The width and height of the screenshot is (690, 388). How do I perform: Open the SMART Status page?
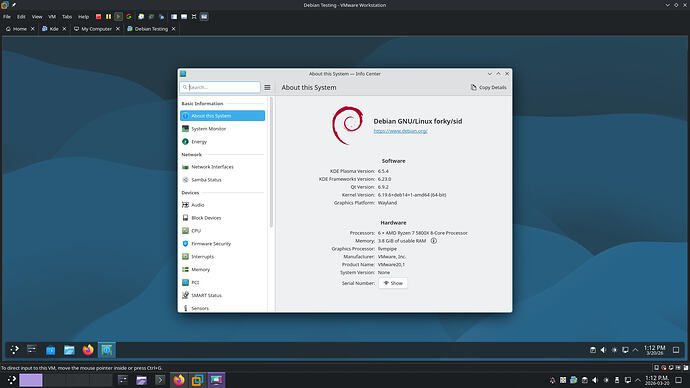[223, 296]
